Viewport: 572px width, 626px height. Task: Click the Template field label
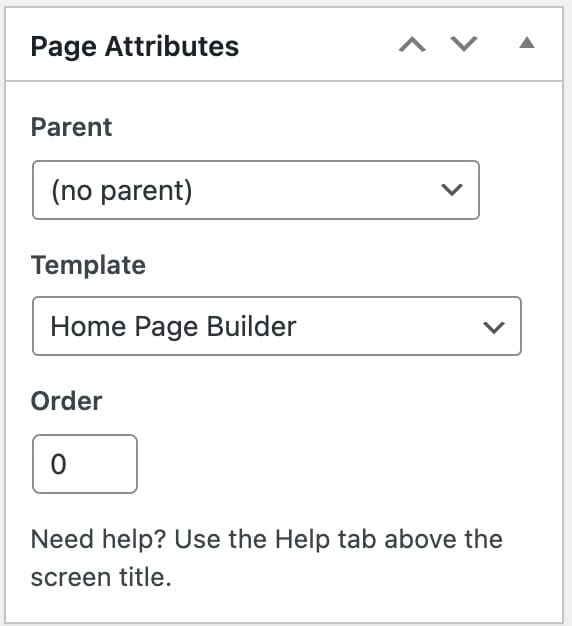88,265
